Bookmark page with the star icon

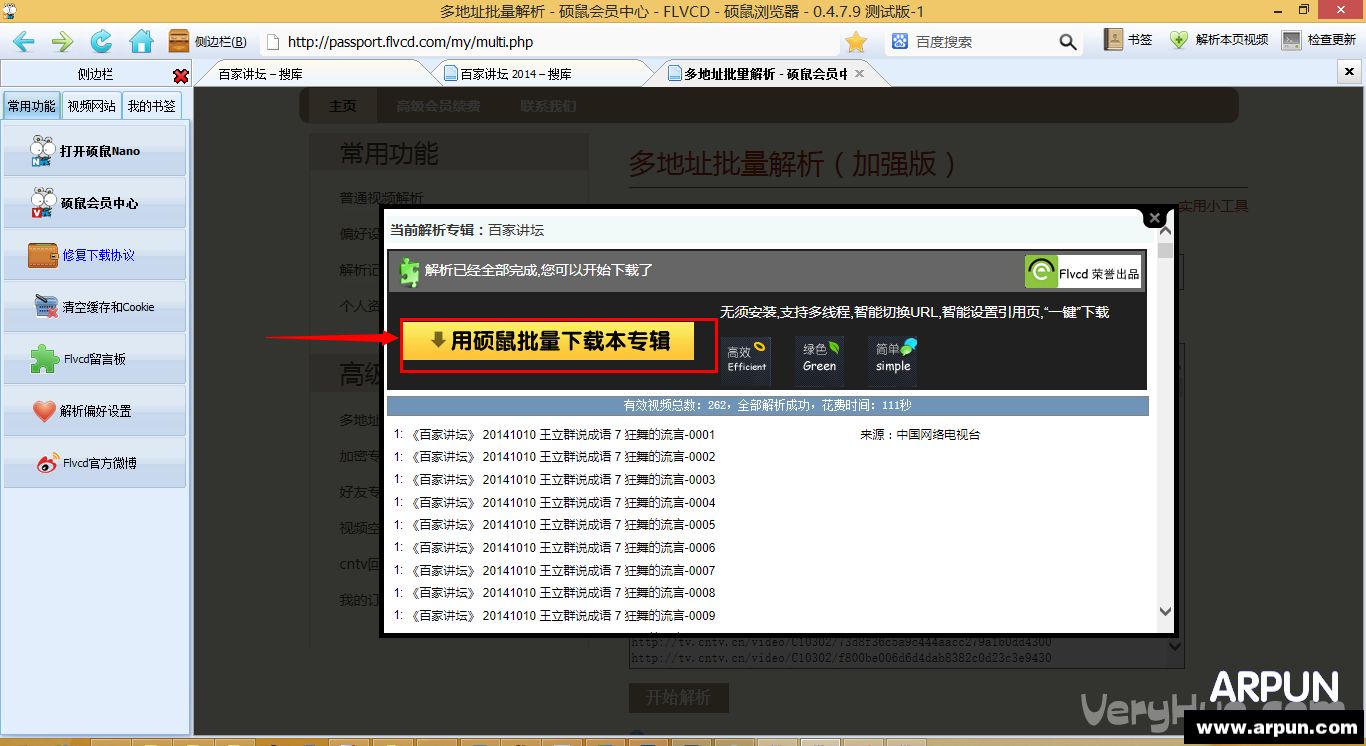[856, 41]
